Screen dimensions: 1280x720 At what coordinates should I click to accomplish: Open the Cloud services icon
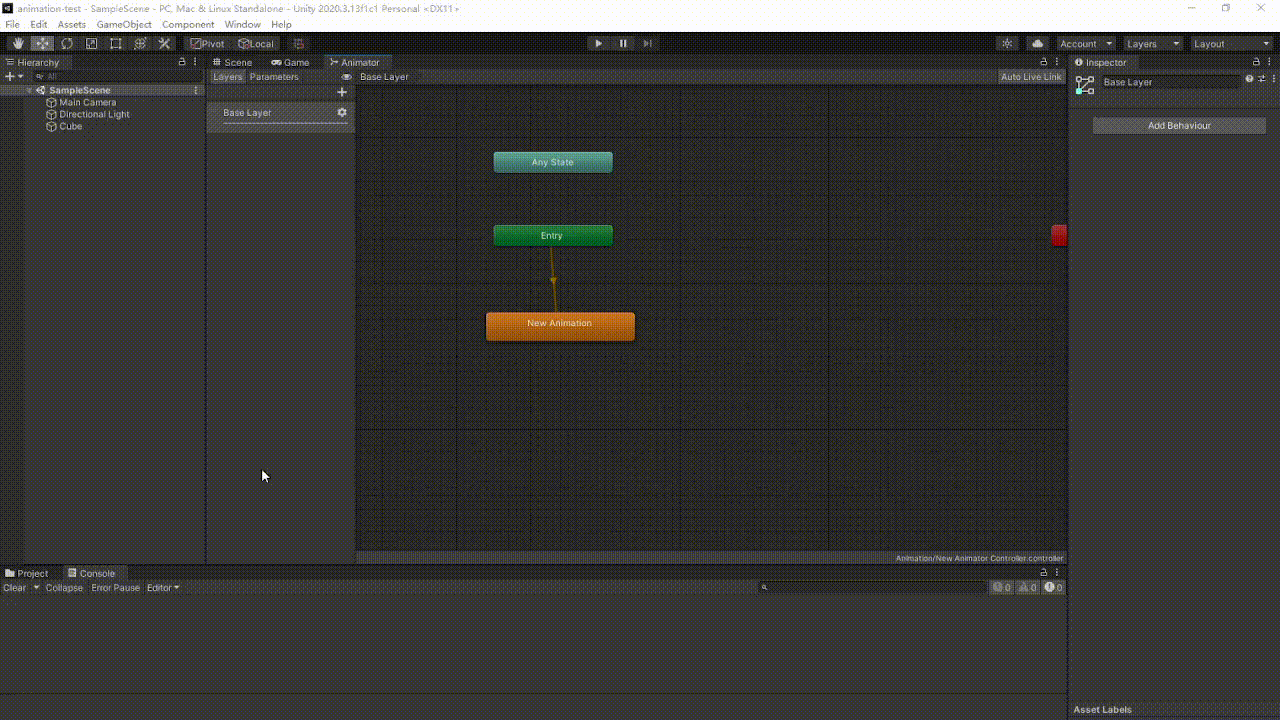[1037, 43]
